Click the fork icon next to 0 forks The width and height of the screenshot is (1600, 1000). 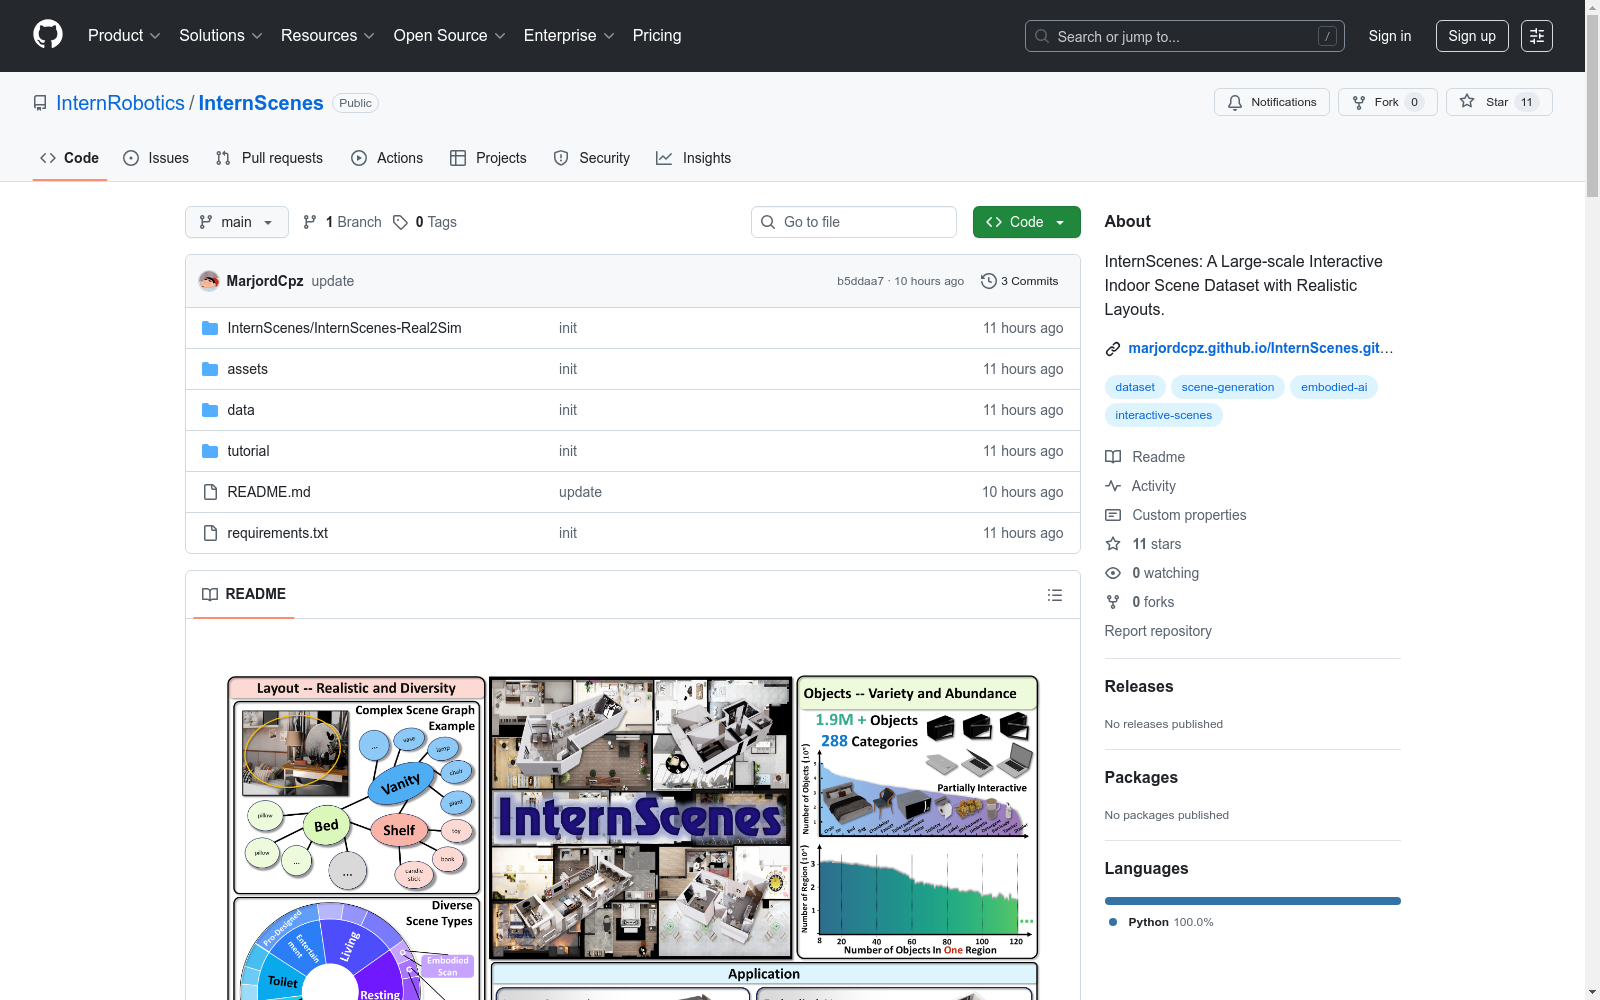(1113, 602)
